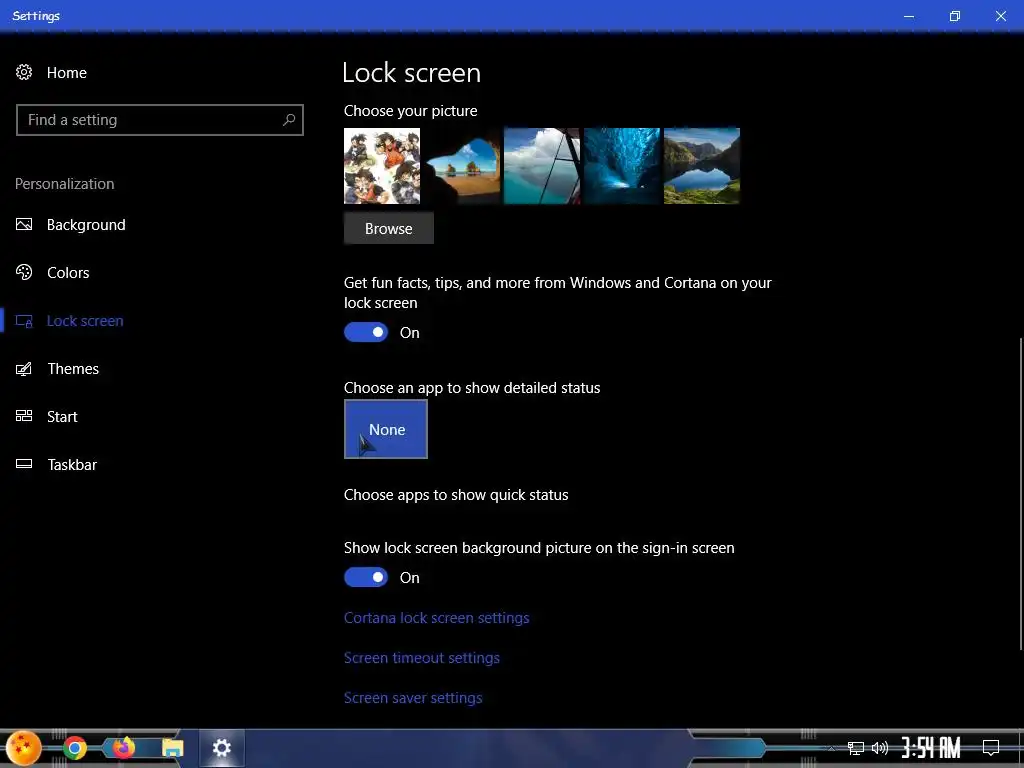This screenshot has width=1024, height=768.
Task: Click the Find a setting search box
Action: click(160, 120)
